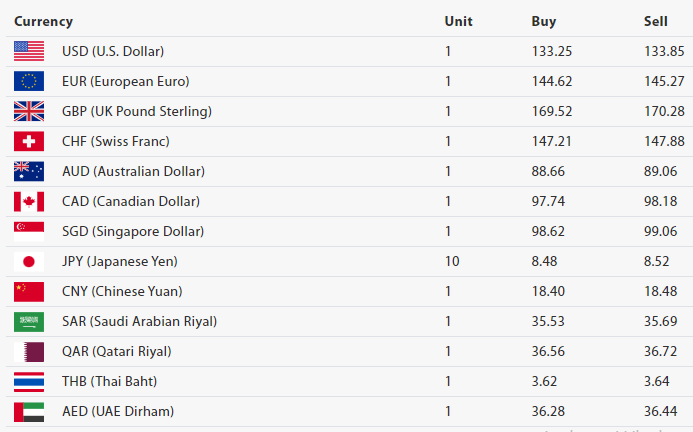Click the Qatar flag icon
Viewport: 693px width, 432px height.
[29, 351]
